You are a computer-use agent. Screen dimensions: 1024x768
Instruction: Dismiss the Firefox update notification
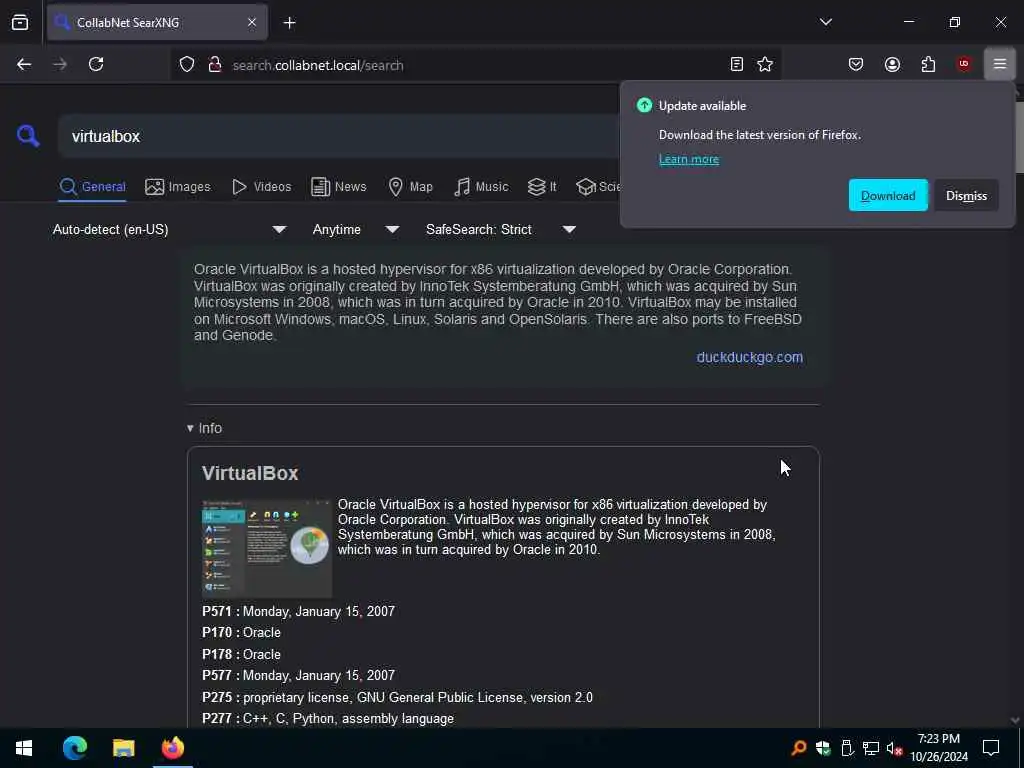point(966,195)
